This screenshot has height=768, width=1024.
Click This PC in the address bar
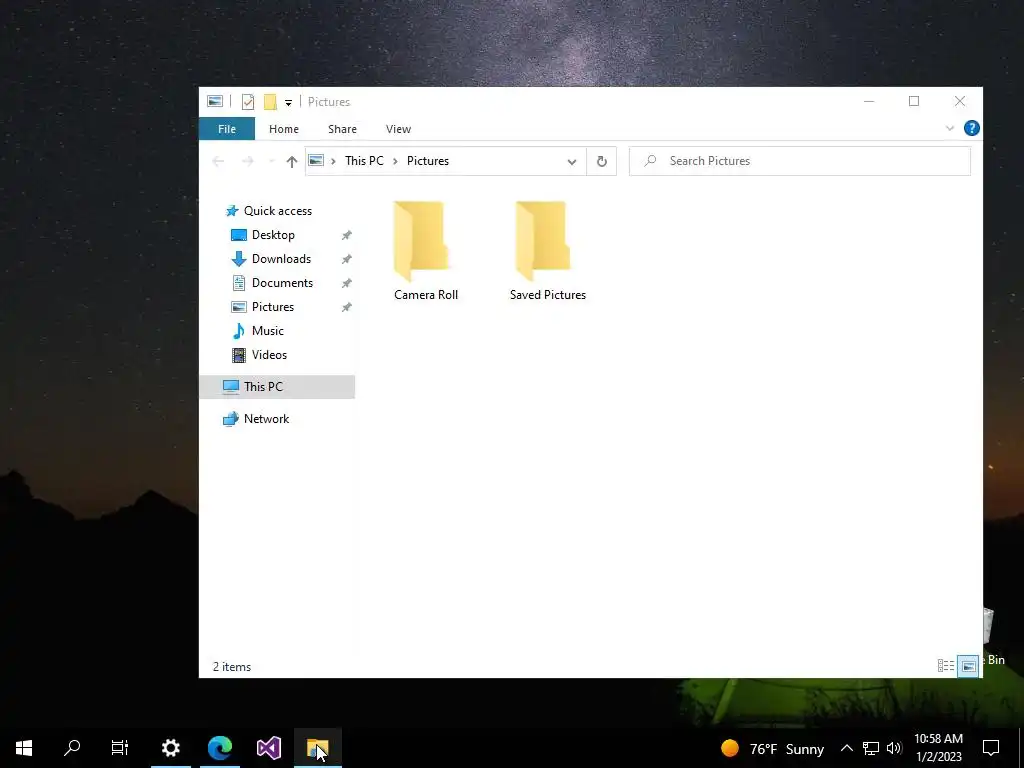pyautogui.click(x=364, y=161)
